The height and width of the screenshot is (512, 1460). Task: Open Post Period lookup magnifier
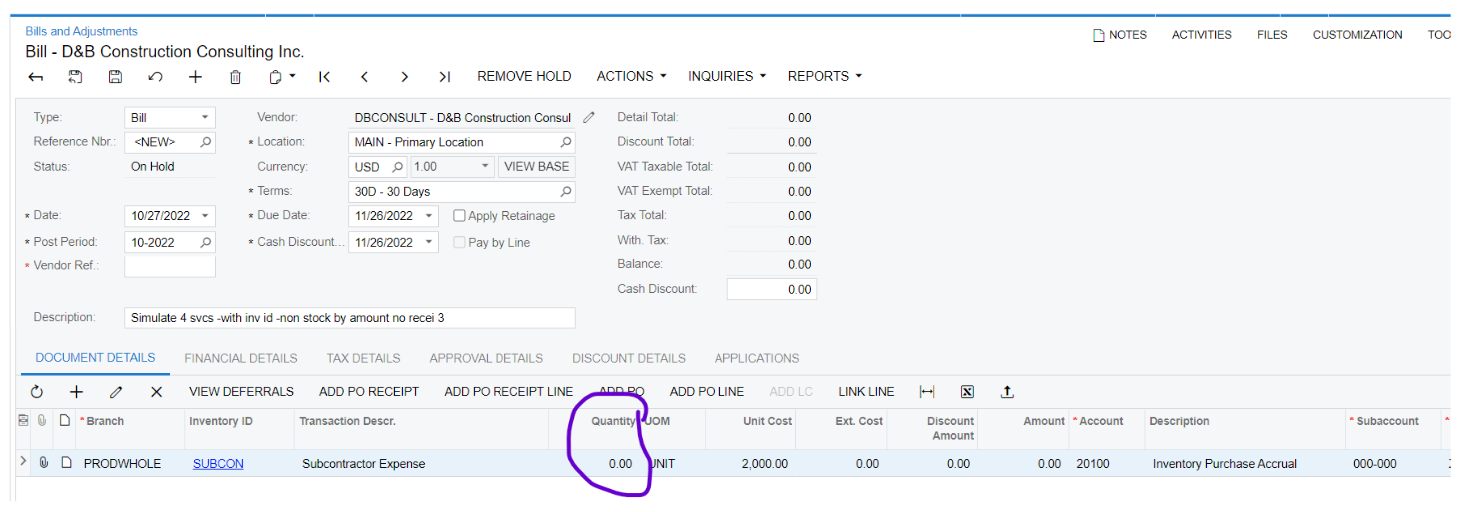pyautogui.click(x=206, y=242)
